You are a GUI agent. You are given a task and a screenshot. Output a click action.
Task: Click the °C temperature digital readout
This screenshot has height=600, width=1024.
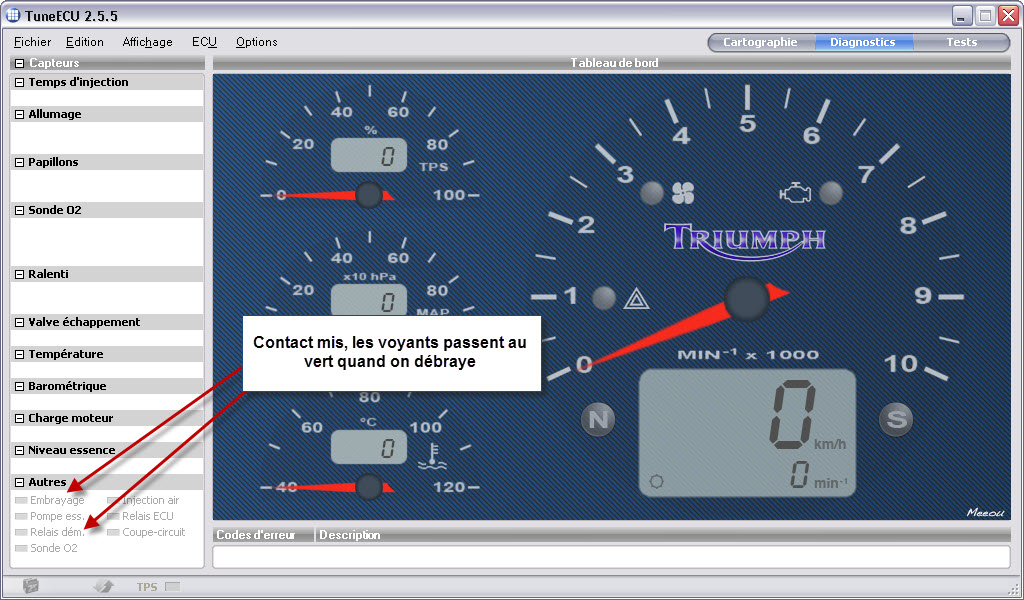tap(369, 447)
